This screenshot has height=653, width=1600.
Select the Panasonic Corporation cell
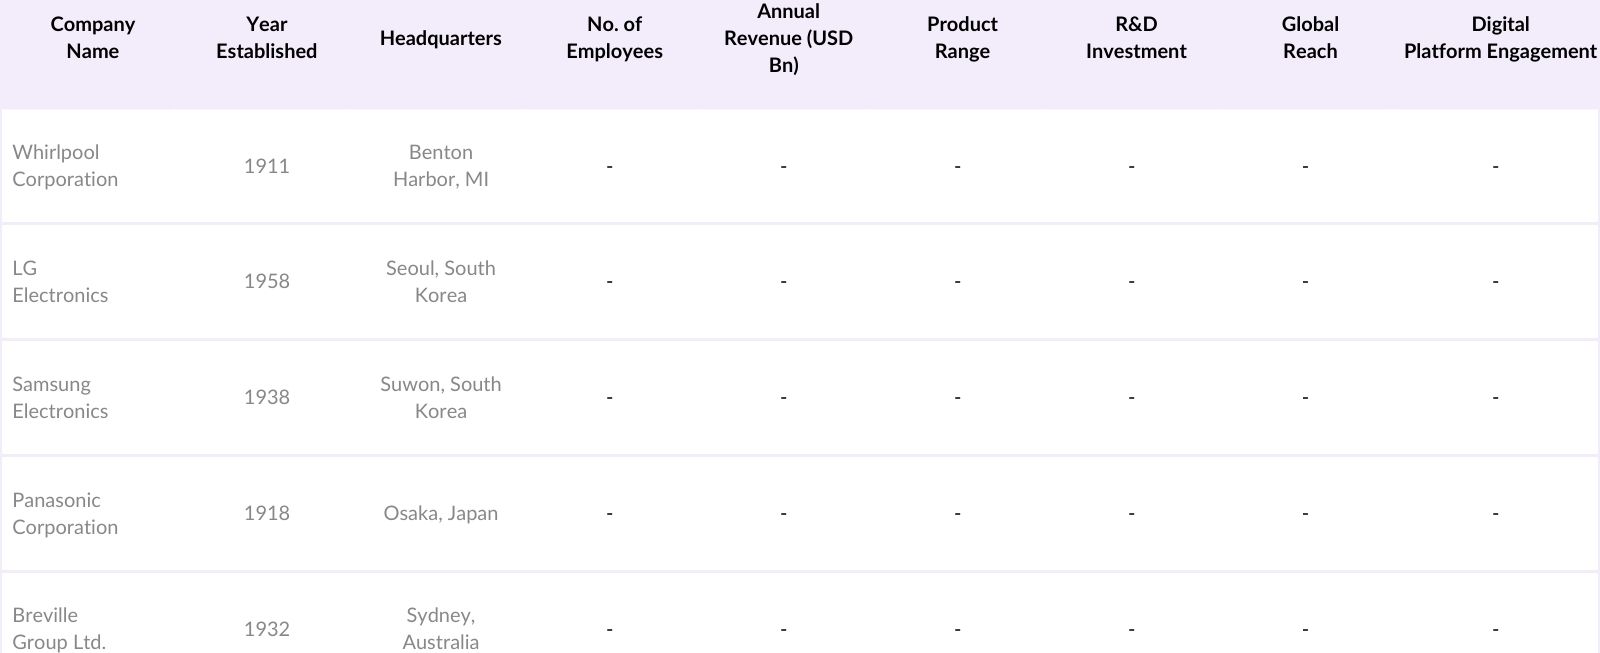tap(65, 514)
